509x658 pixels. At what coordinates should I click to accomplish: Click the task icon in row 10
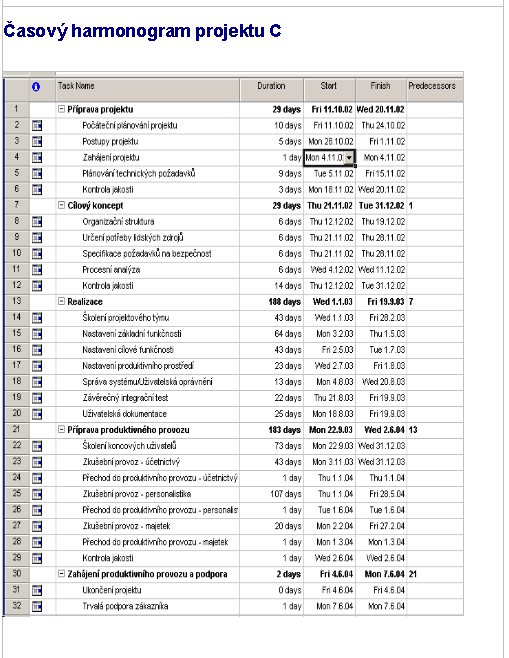(37, 253)
